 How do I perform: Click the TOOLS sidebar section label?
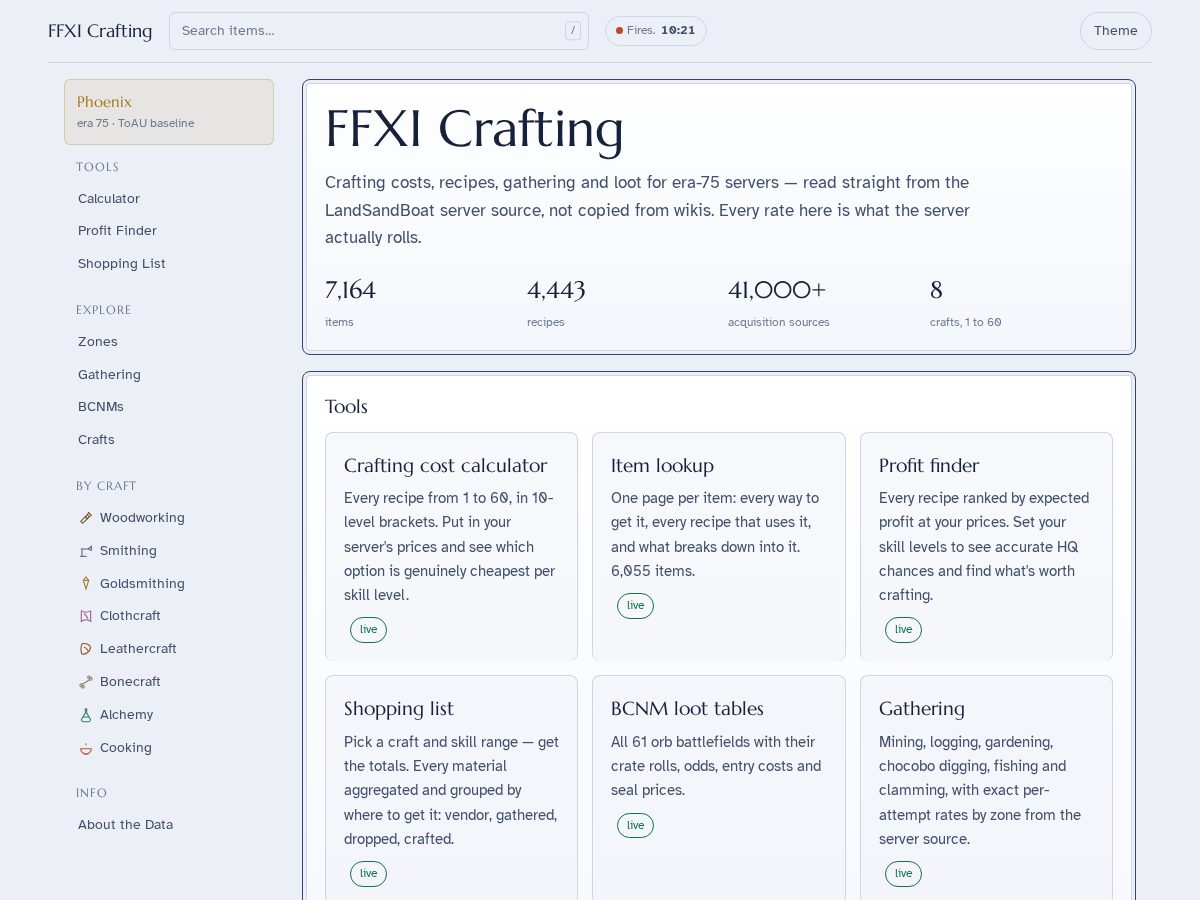click(x=97, y=167)
